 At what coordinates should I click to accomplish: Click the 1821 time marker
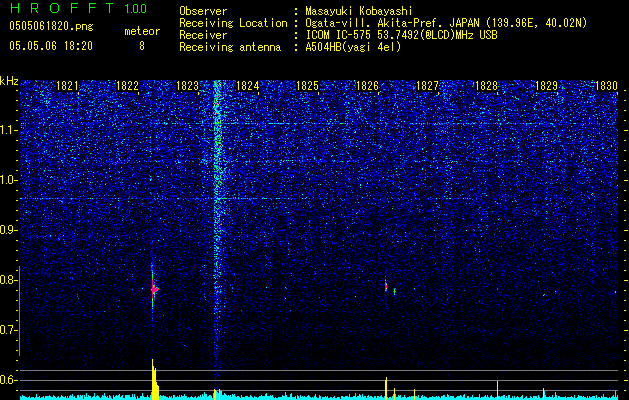(x=67, y=86)
